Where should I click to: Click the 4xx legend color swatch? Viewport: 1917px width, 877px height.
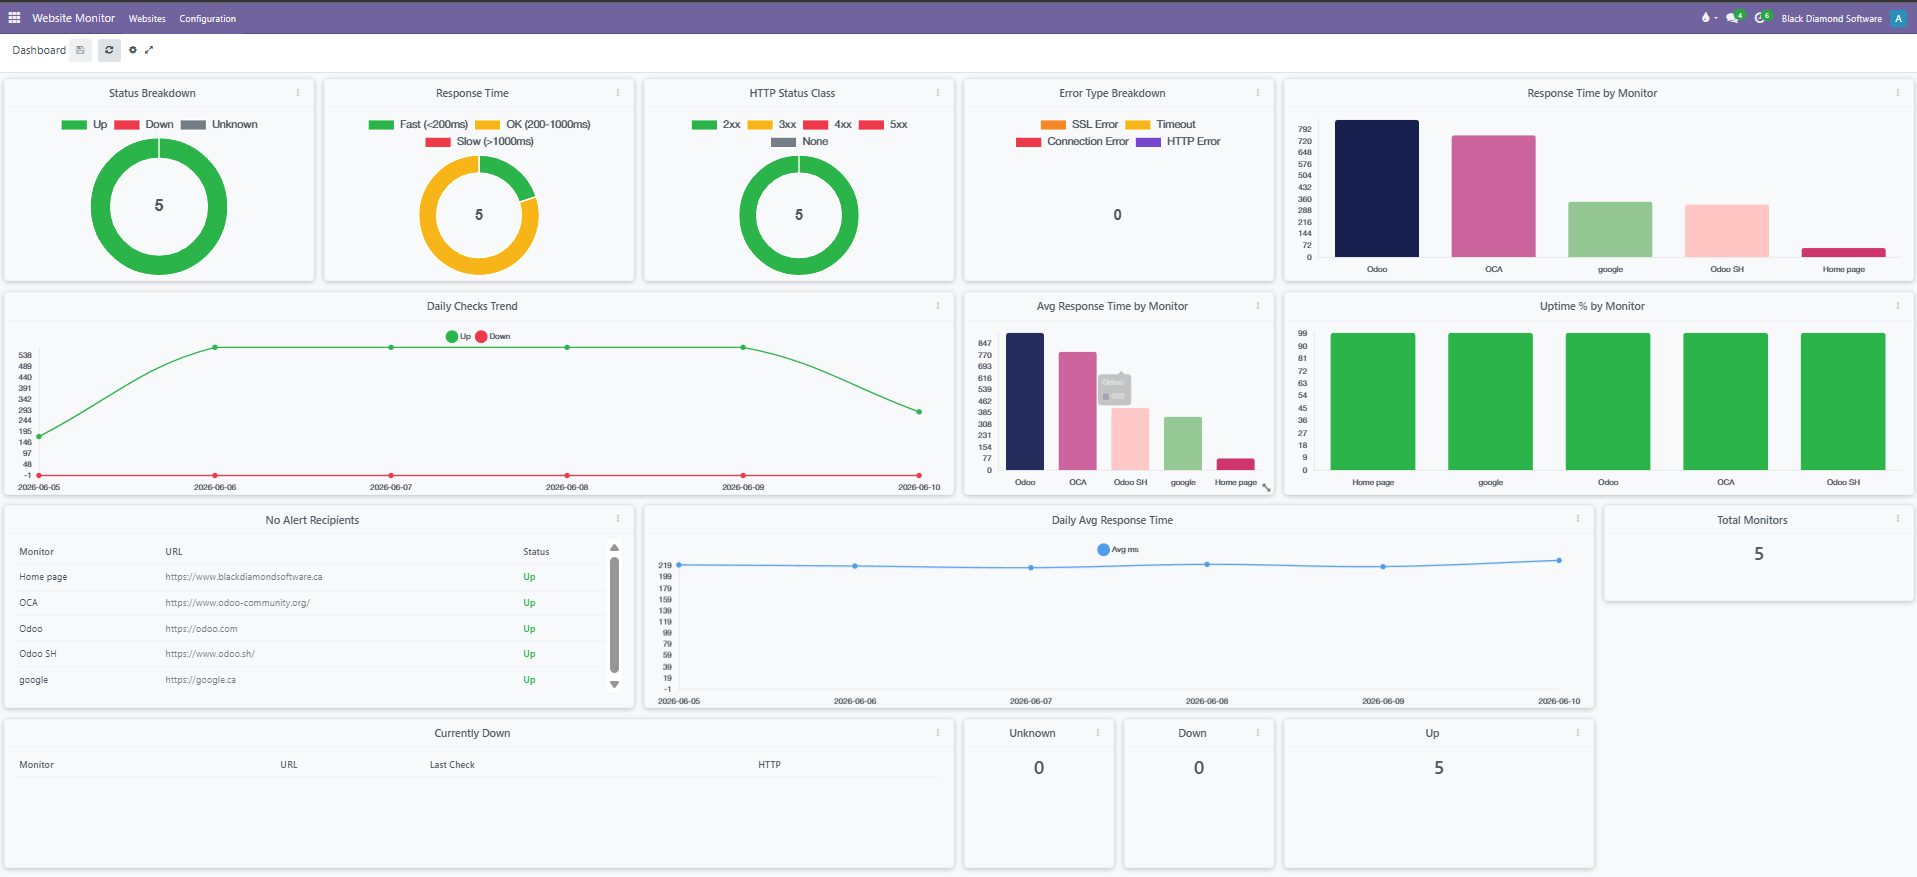click(x=816, y=125)
